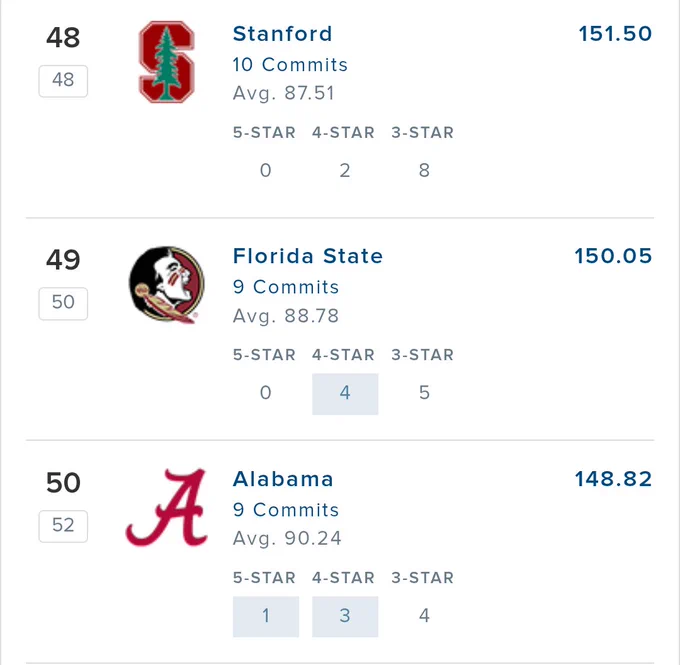The image size is (680, 665).
Task: Open the Alabama team name link
Action: [x=283, y=479]
